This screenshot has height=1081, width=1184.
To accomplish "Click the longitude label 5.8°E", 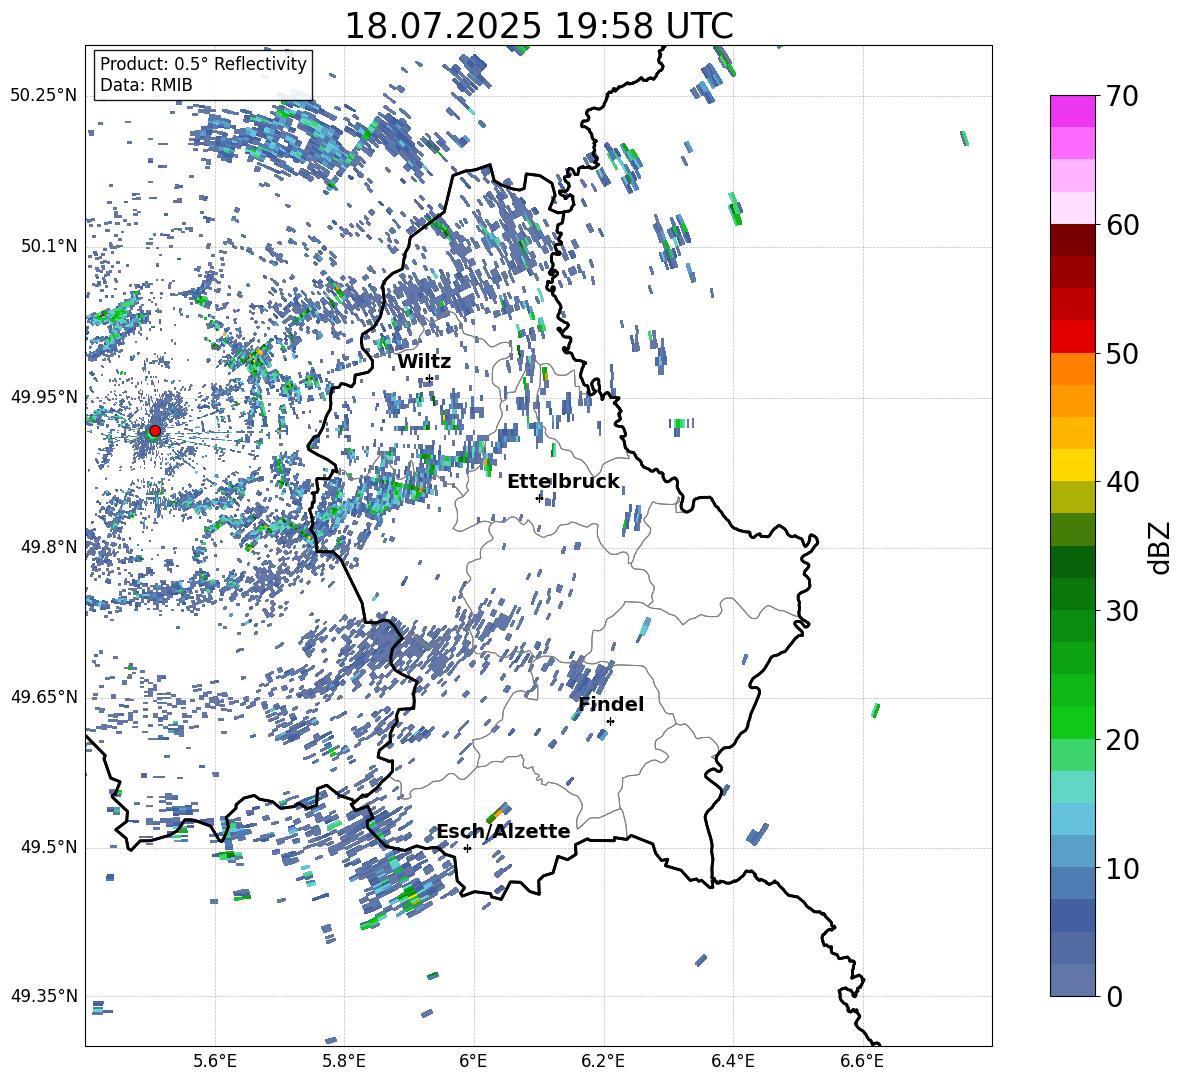I will point(345,1061).
